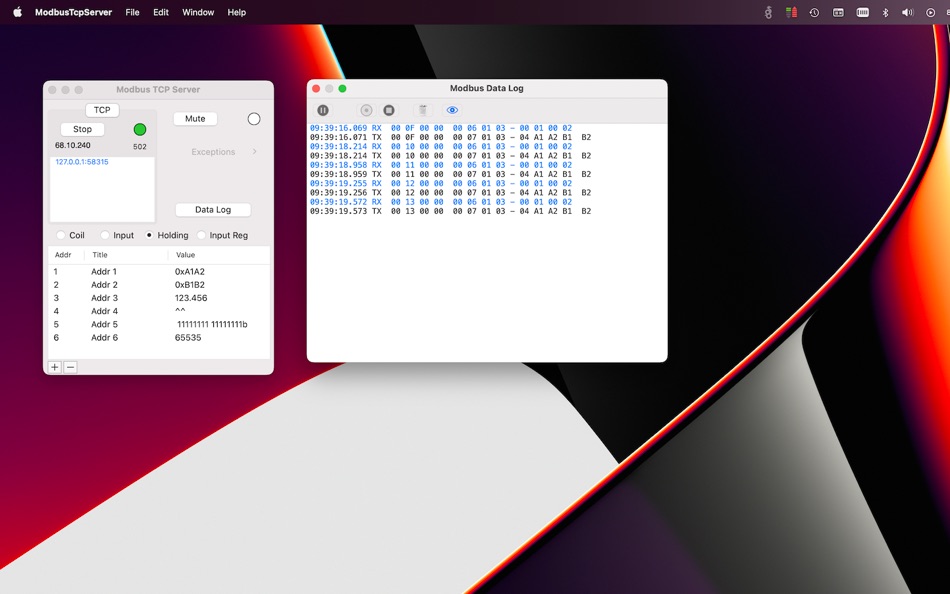Viewport: 950px width, 594px height.
Task: Click the Addr 6 title cell
Action: tap(104, 338)
